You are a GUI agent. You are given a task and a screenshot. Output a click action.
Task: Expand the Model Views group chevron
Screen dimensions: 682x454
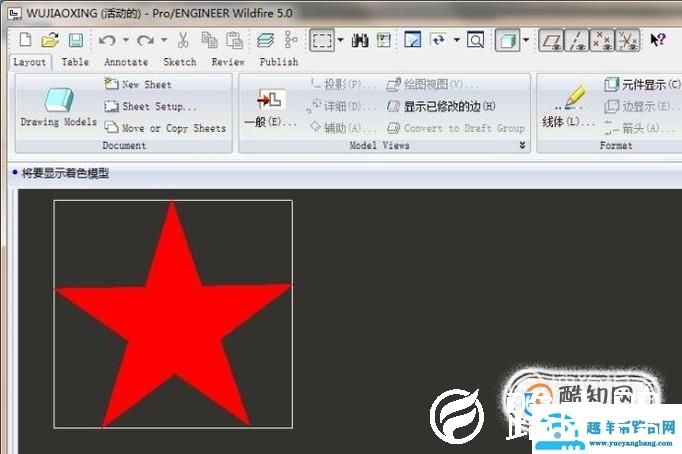pos(522,145)
